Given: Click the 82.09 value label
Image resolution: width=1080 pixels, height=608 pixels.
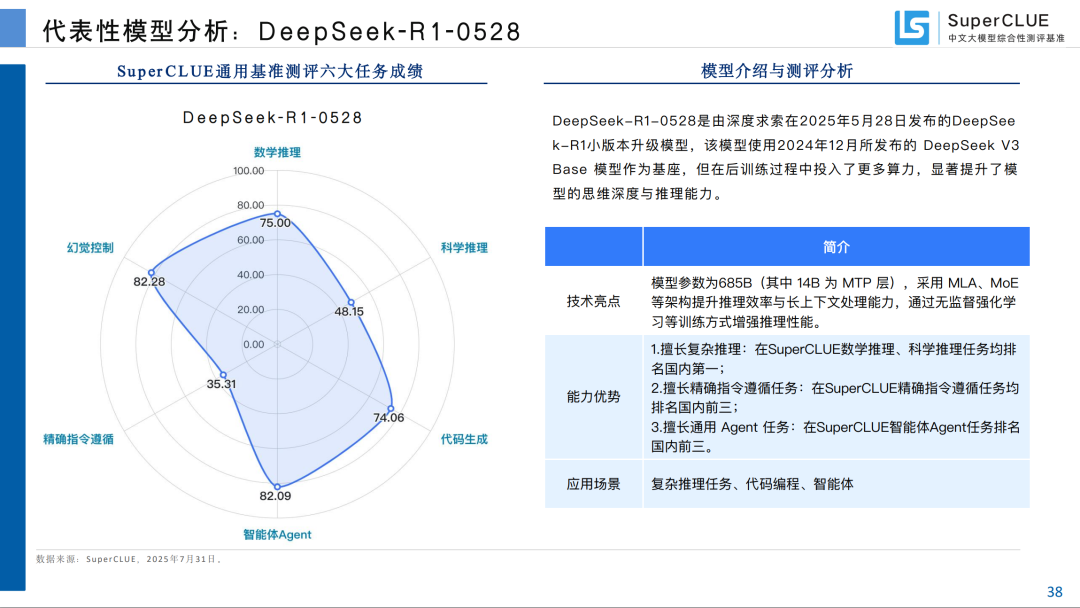Looking at the screenshot, I should pos(275,497).
